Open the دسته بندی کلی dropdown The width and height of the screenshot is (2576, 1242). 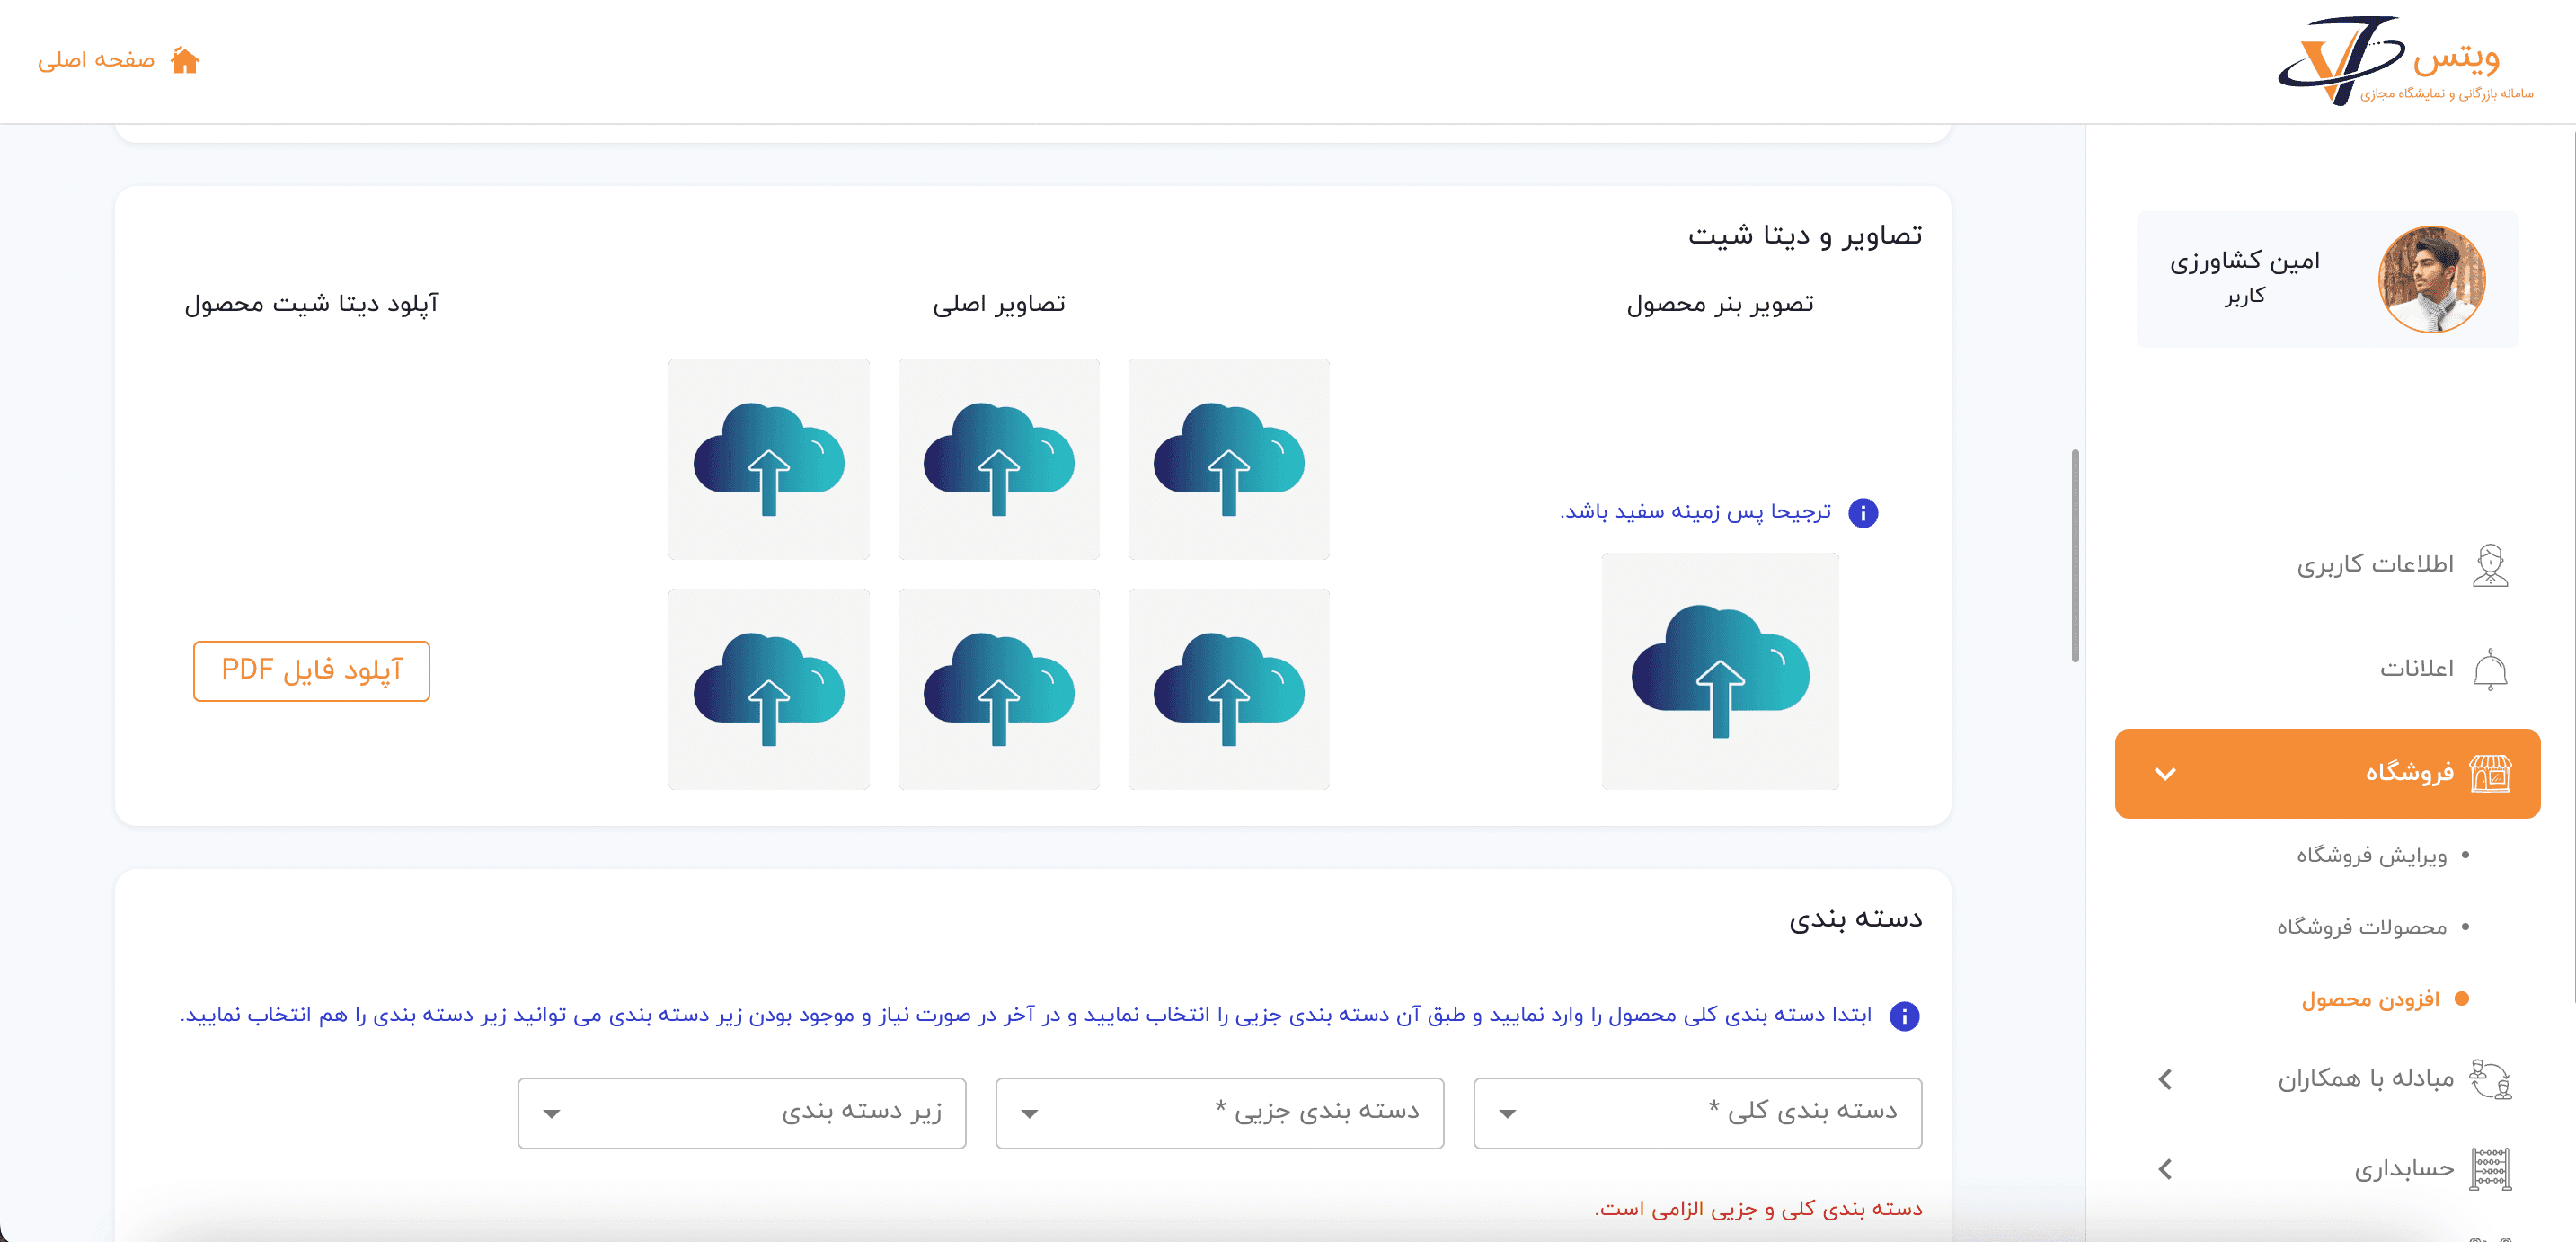[x=1697, y=1113]
